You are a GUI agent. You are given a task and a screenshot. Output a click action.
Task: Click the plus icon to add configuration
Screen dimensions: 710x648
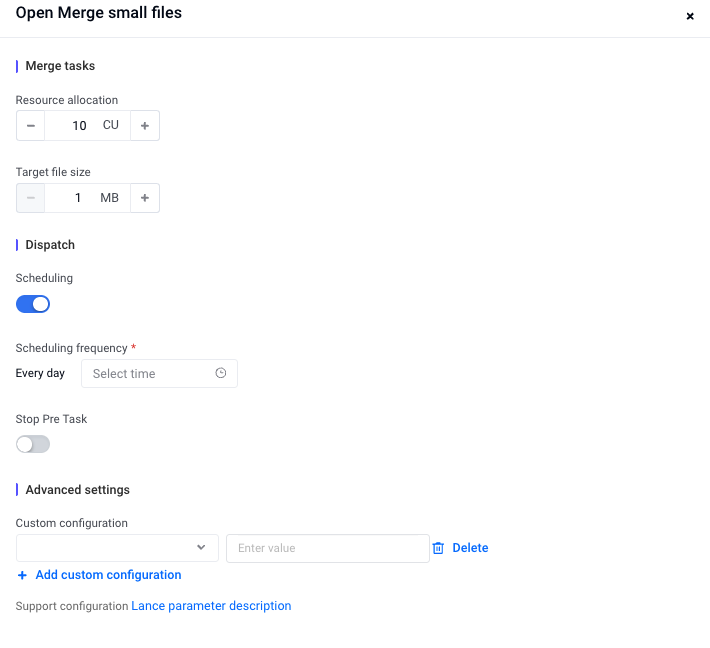pos(22,575)
